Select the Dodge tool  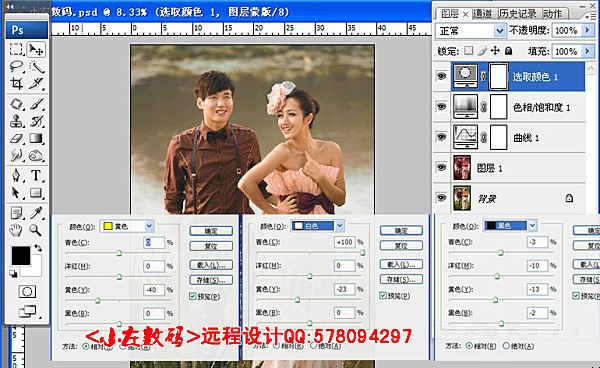pos(36,155)
